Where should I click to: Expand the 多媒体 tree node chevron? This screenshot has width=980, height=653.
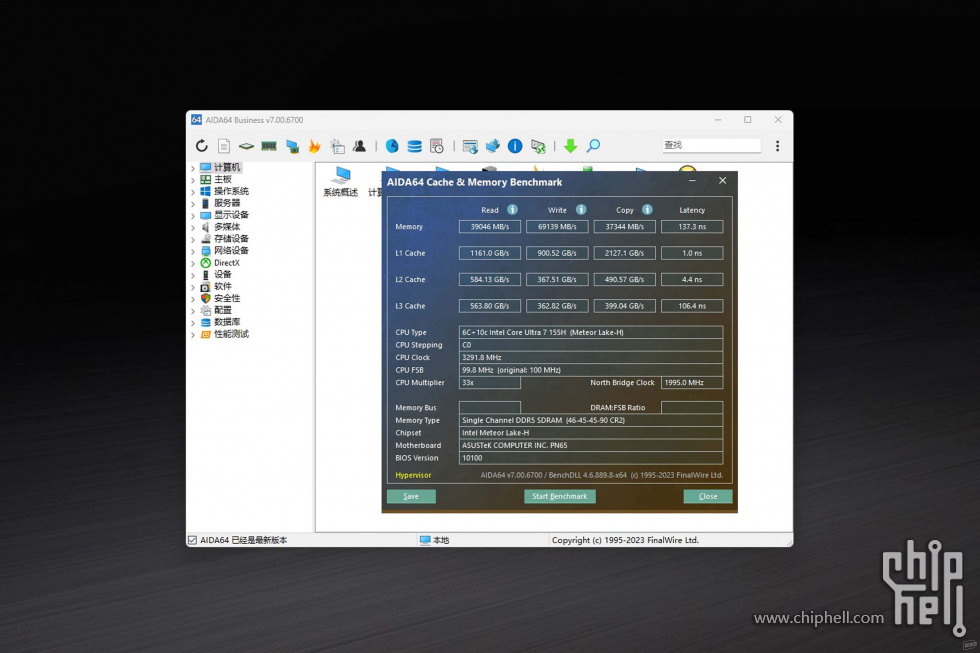192,227
